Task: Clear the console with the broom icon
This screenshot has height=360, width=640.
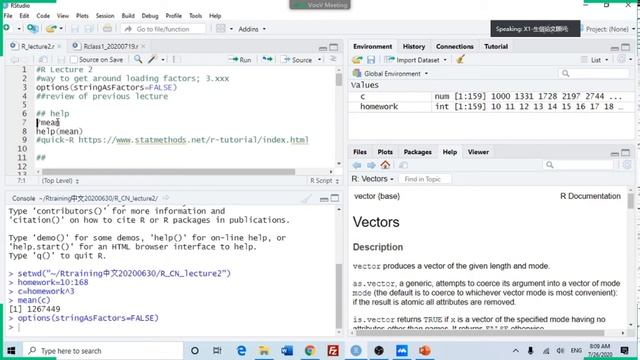Action: coord(307,198)
